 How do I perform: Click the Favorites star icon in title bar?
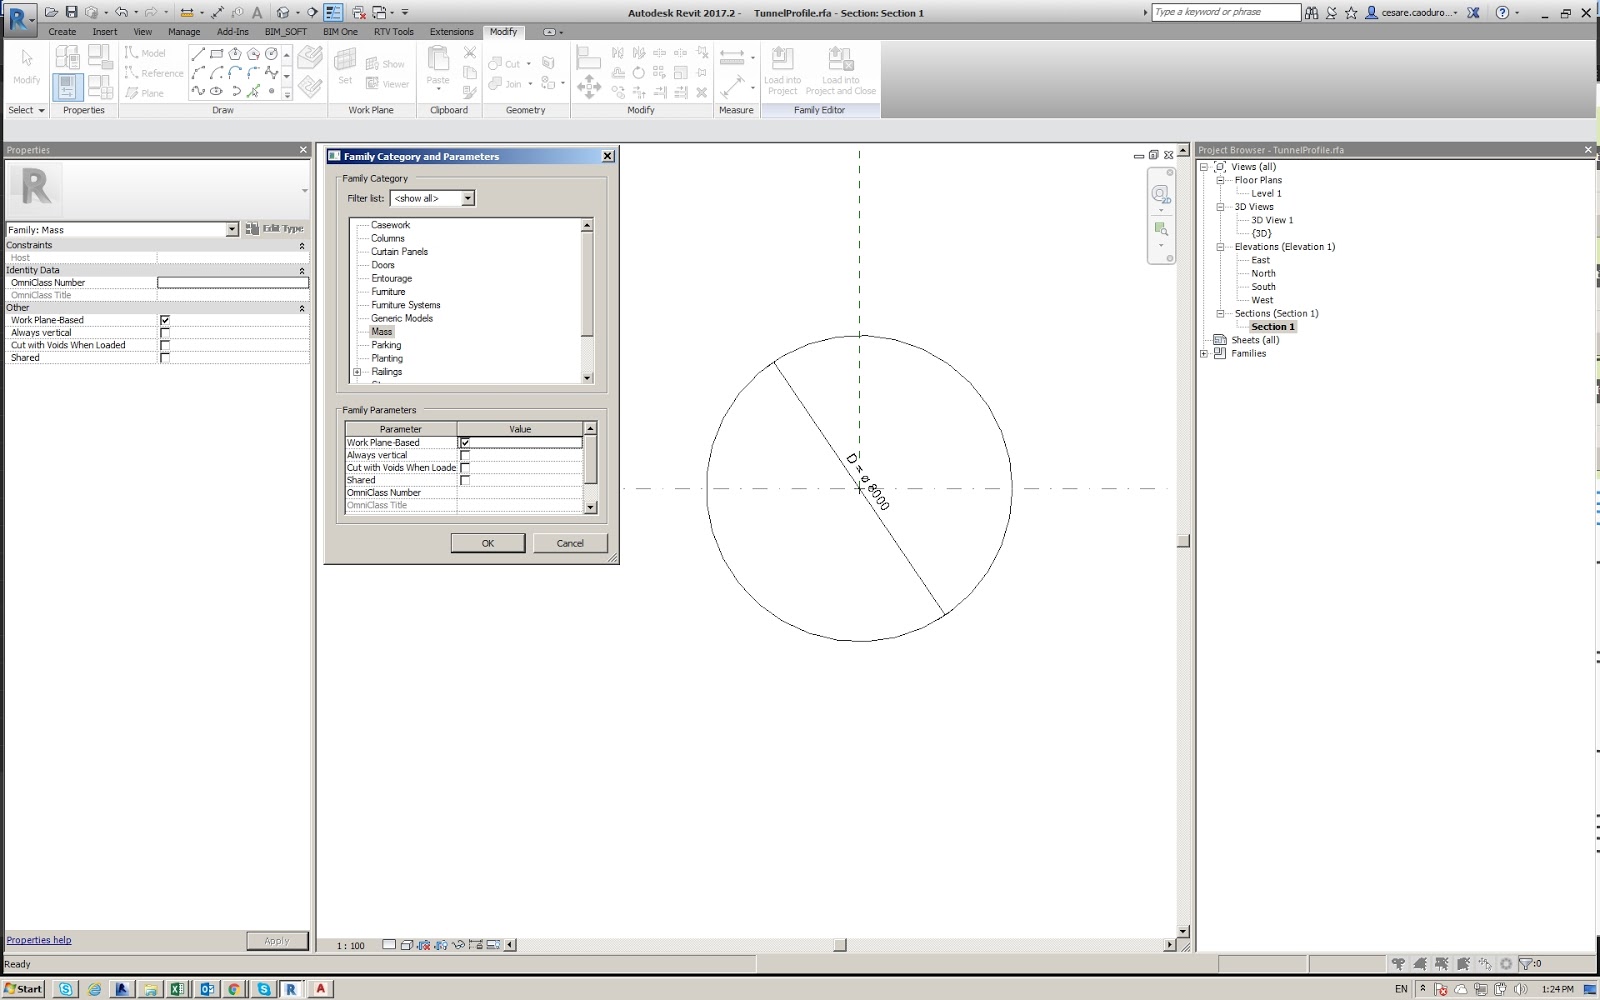pos(1351,13)
